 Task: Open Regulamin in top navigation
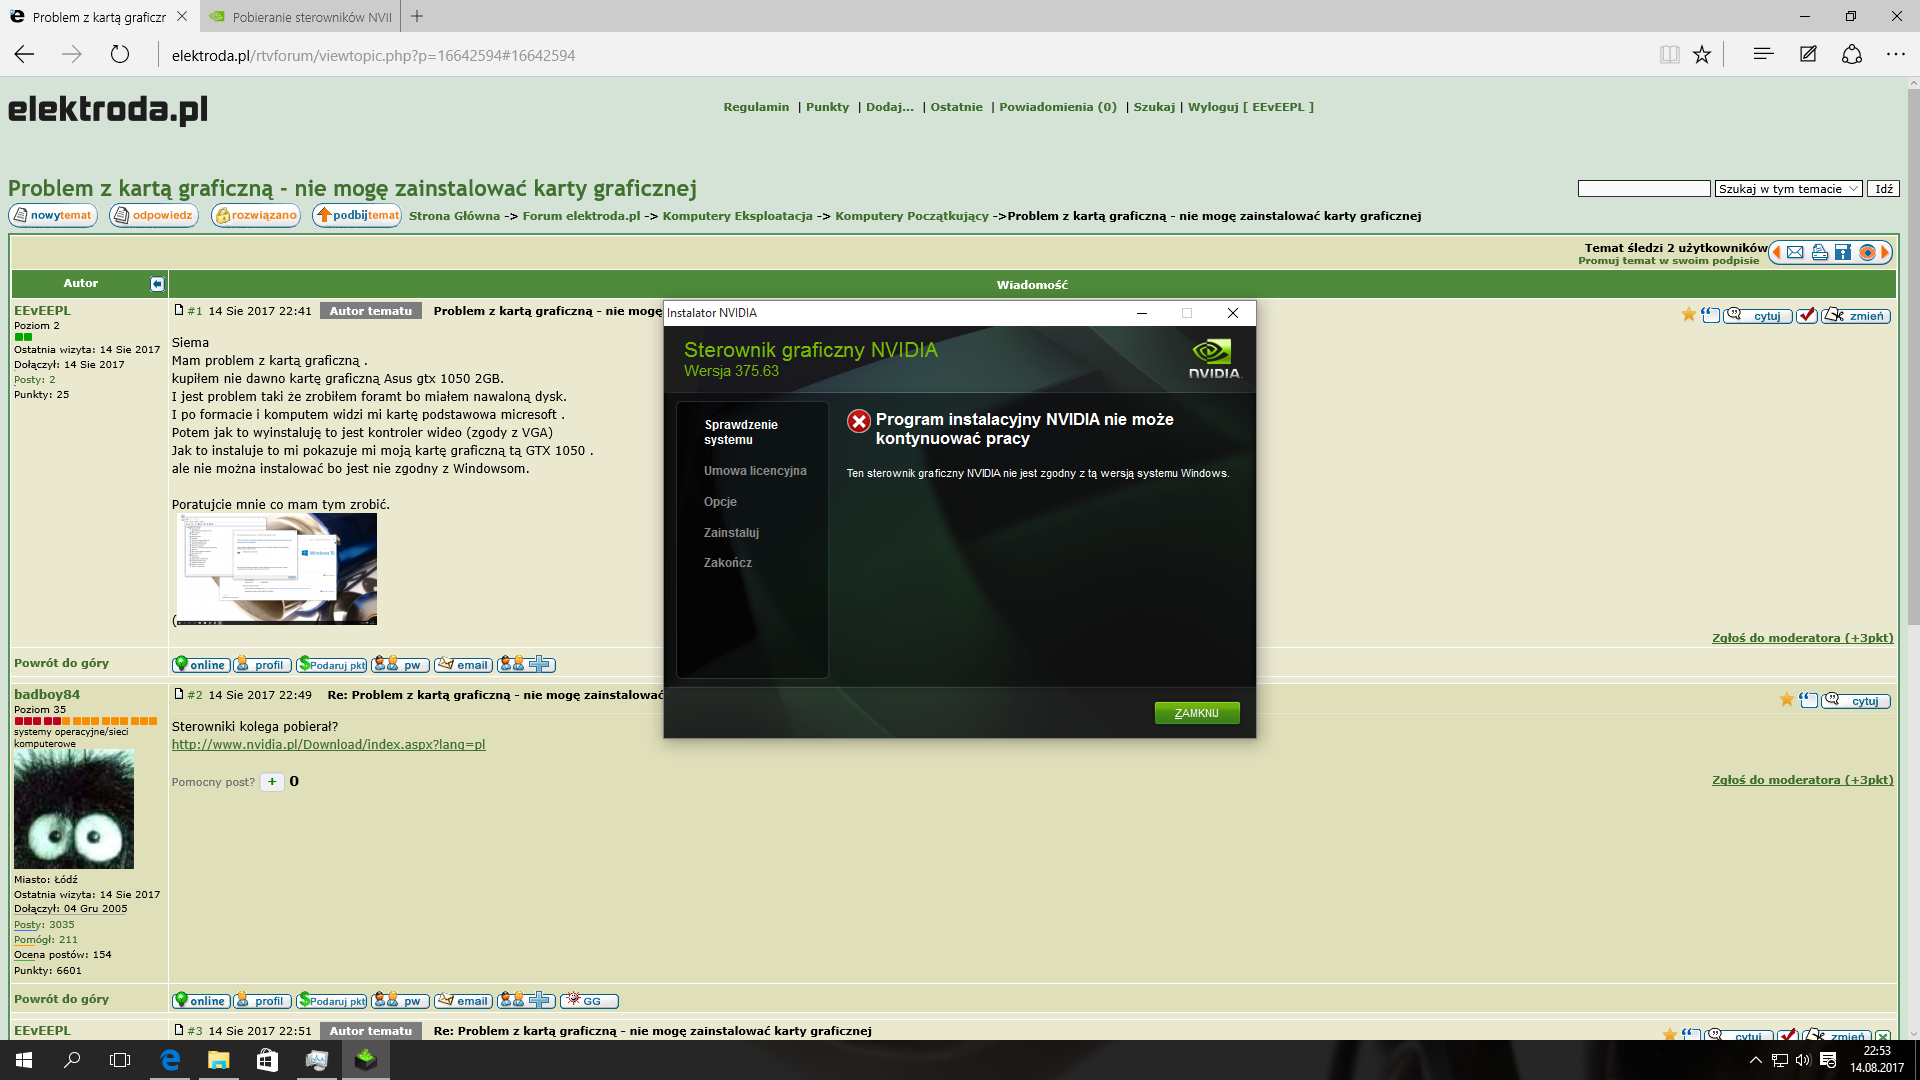click(x=756, y=107)
